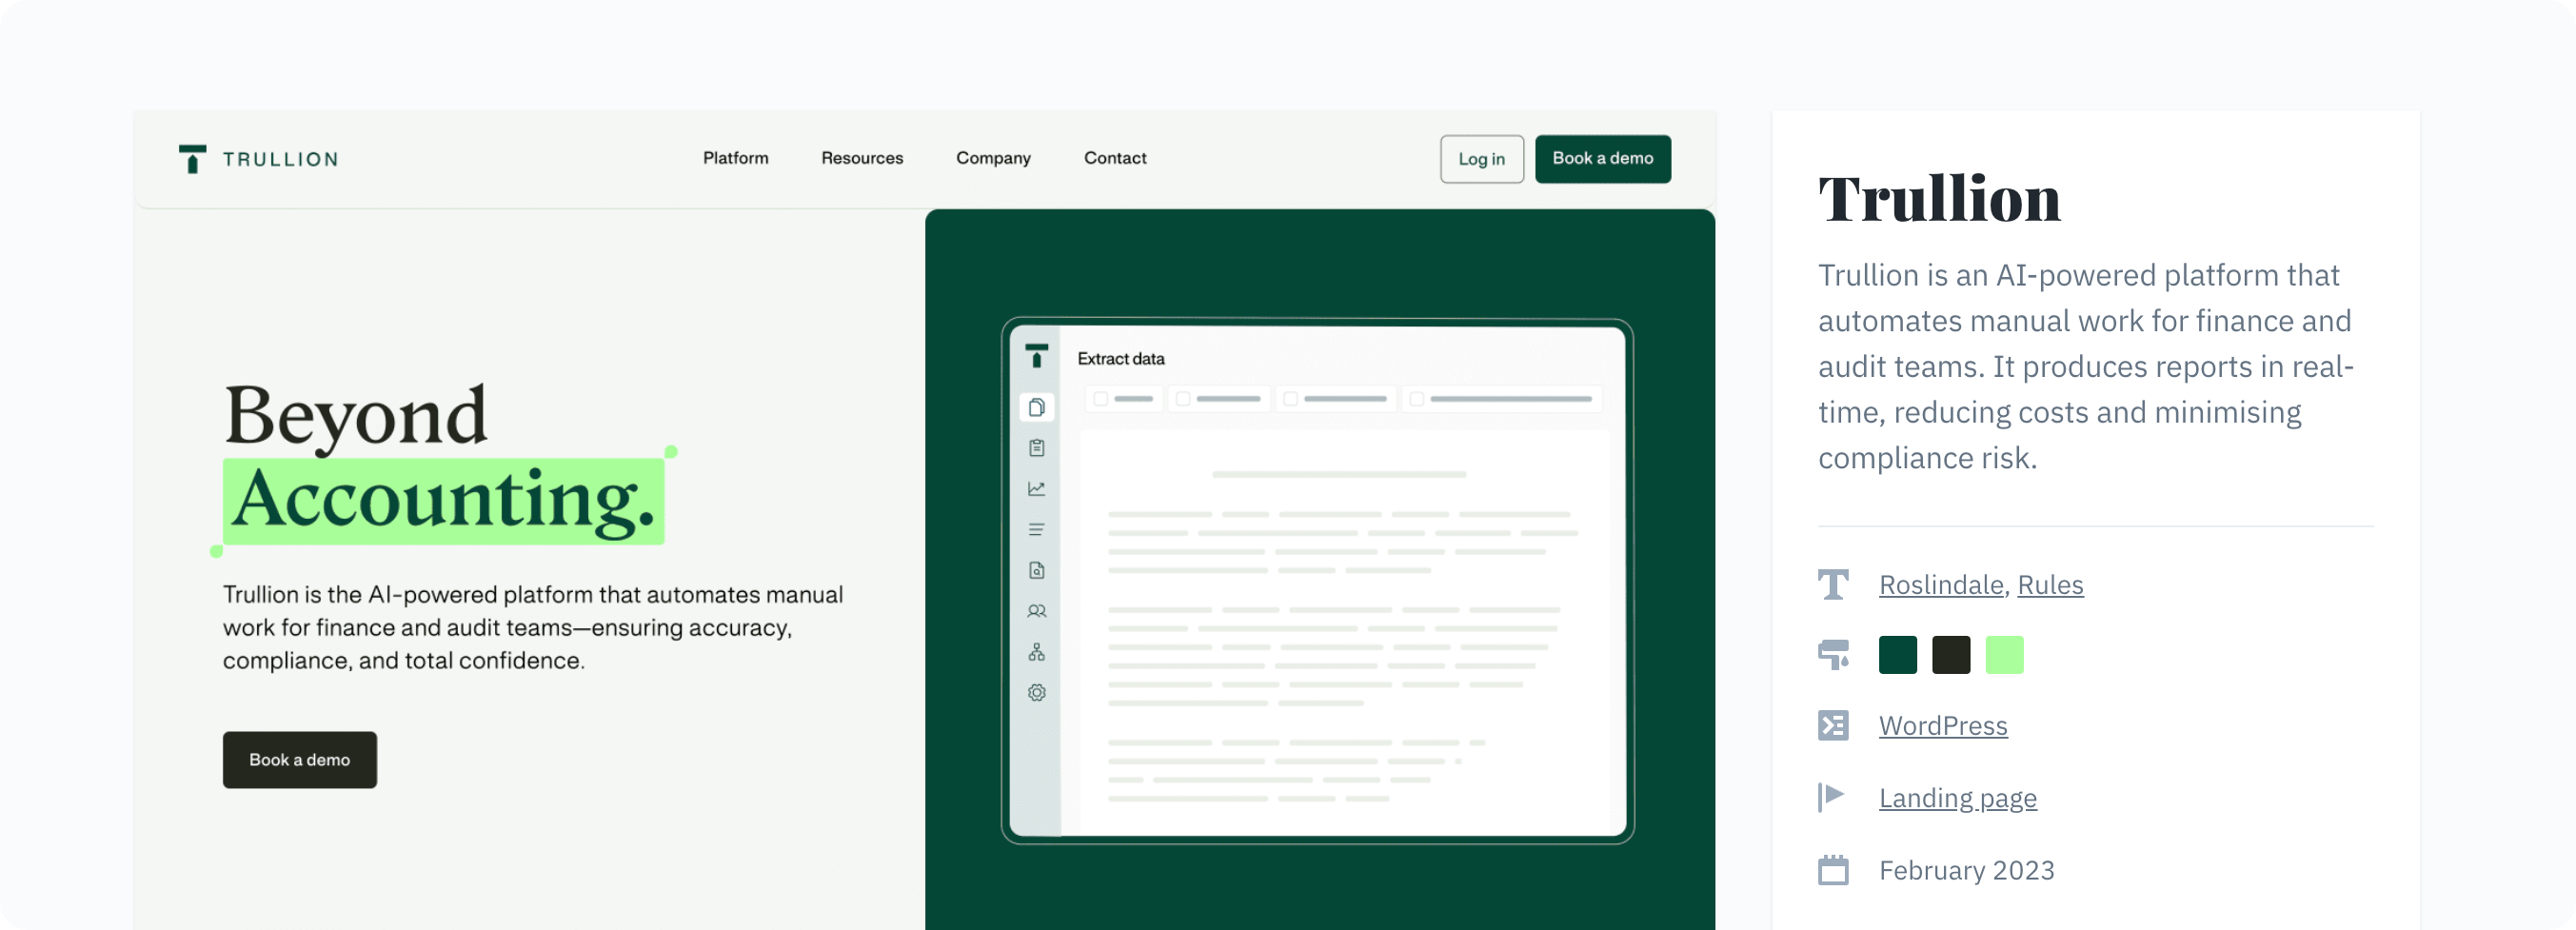Open the Roslindale font link
The height and width of the screenshot is (930, 2576).
[1940, 584]
